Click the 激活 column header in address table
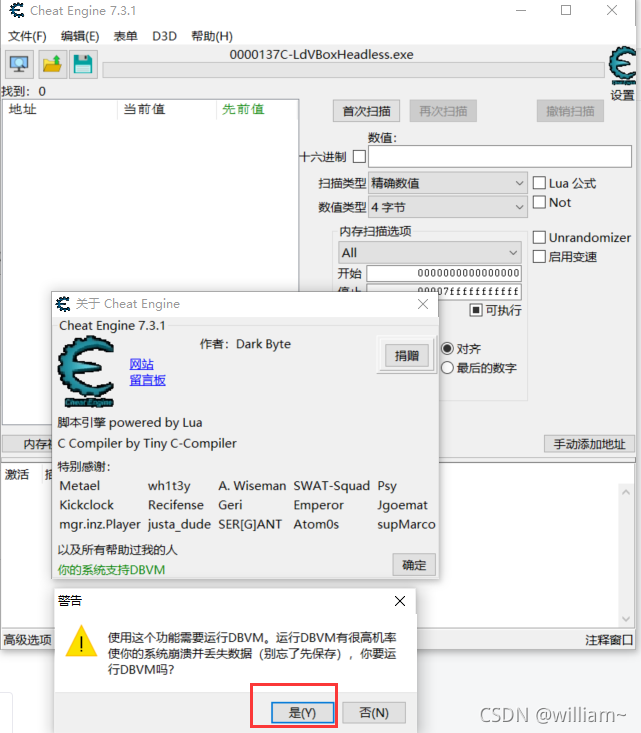This screenshot has width=641, height=733. pyautogui.click(x=17, y=474)
